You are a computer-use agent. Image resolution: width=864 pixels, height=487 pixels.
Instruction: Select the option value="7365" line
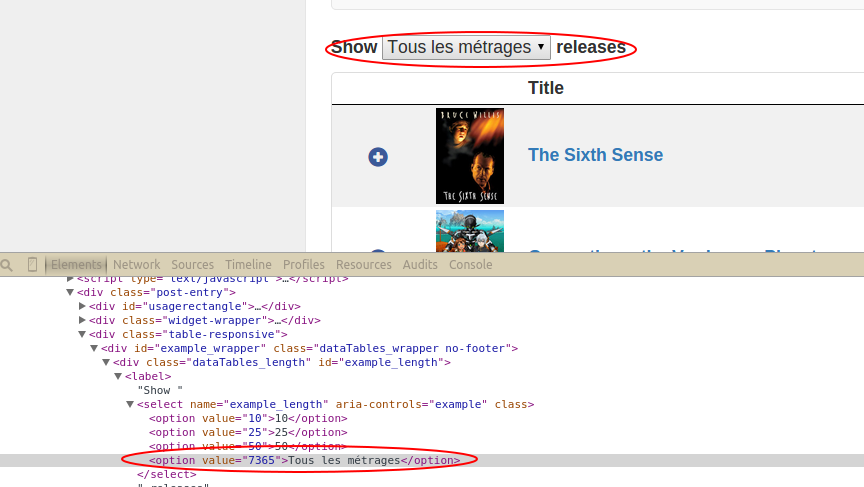304,461
